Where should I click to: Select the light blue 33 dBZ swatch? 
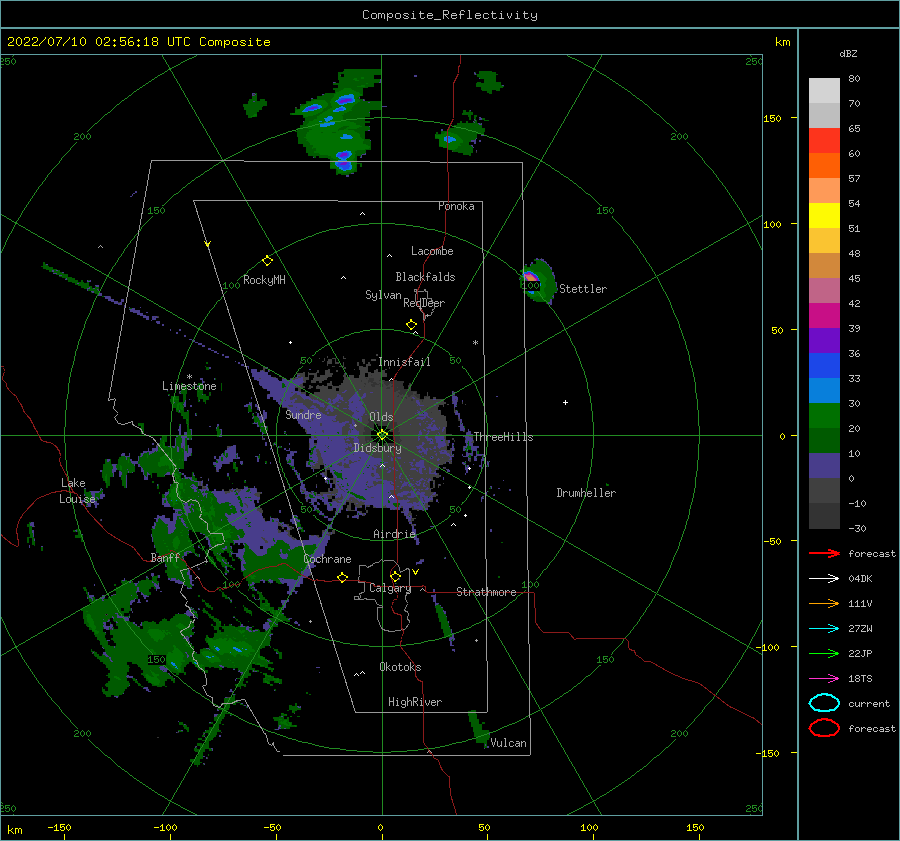coord(824,390)
